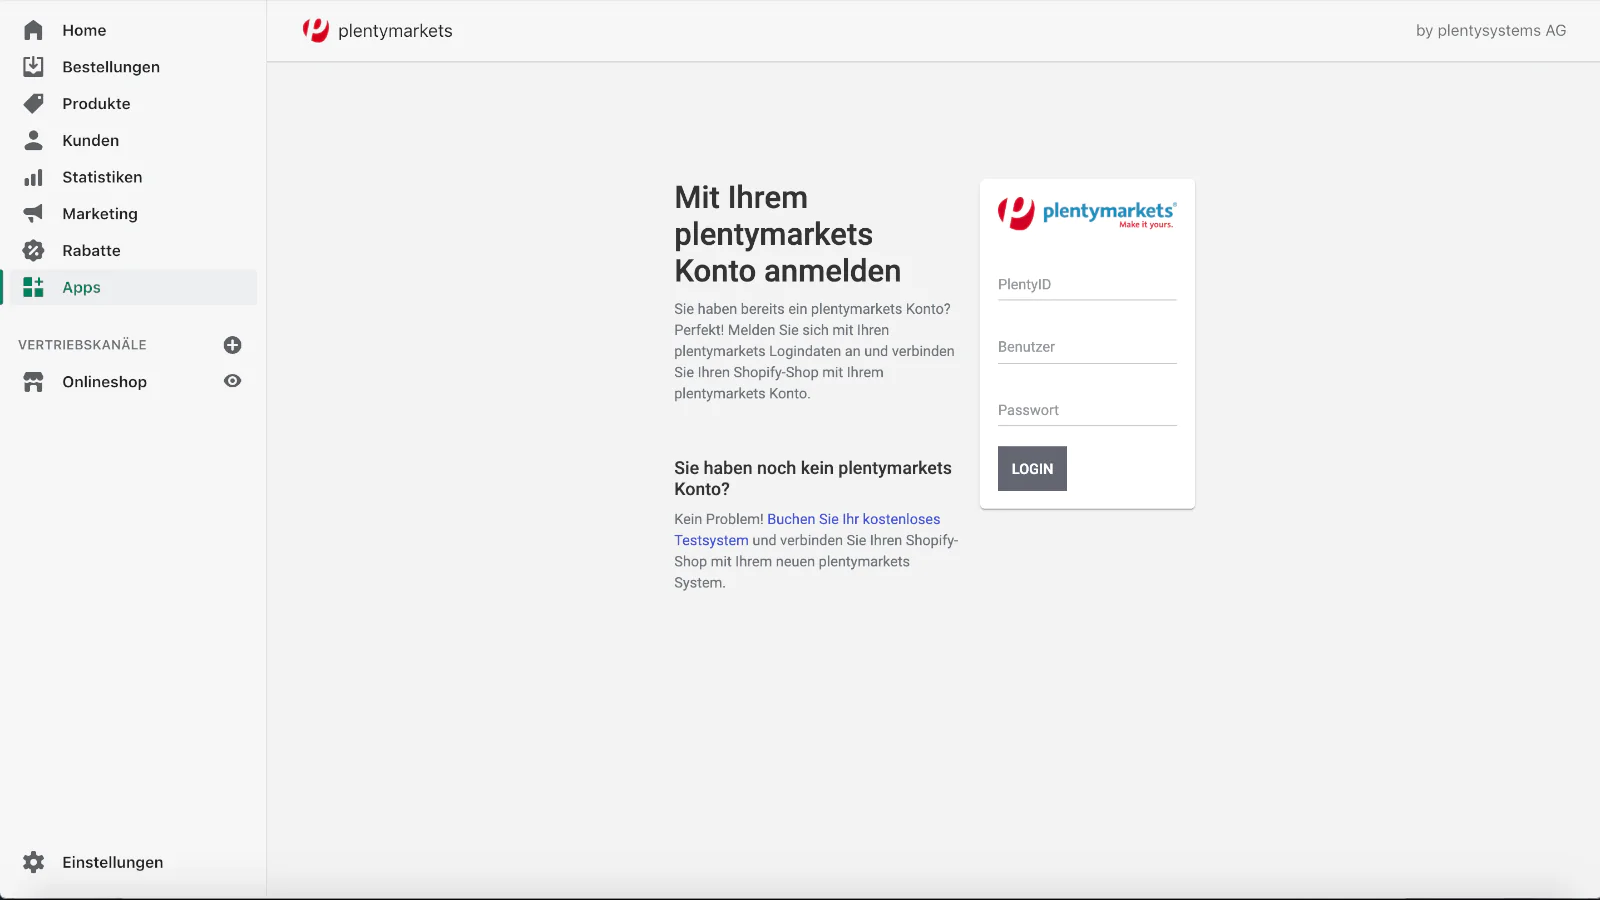Click the Apps grid icon
The width and height of the screenshot is (1600, 900).
pyautogui.click(x=33, y=287)
